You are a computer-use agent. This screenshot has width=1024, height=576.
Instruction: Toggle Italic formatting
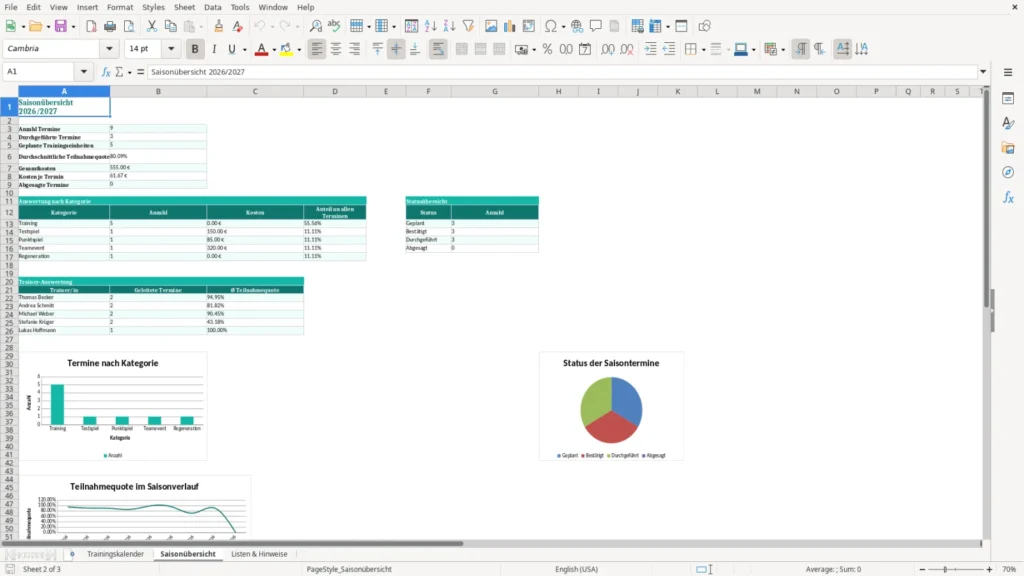click(214, 49)
